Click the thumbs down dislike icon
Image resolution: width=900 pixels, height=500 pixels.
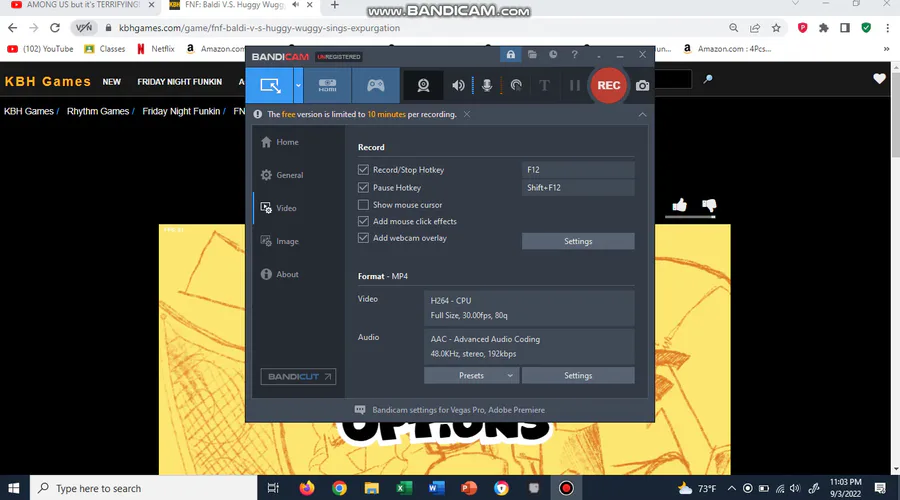(709, 205)
